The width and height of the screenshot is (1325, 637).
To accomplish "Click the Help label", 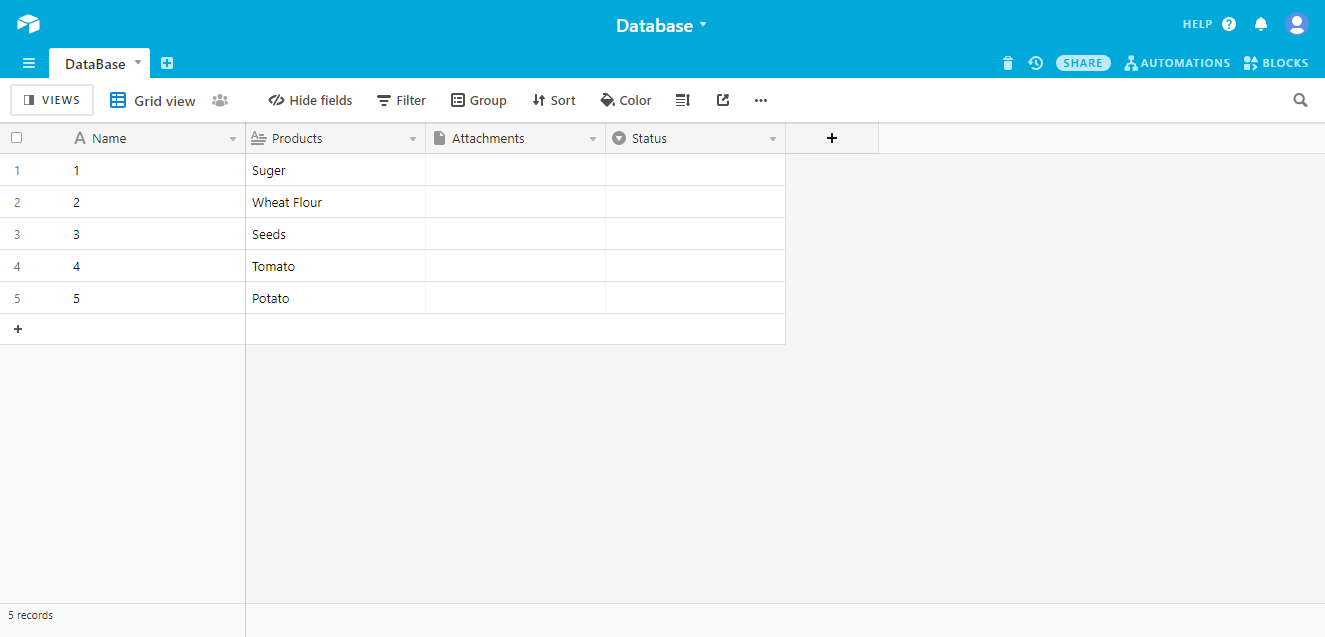I will click(x=1197, y=24).
